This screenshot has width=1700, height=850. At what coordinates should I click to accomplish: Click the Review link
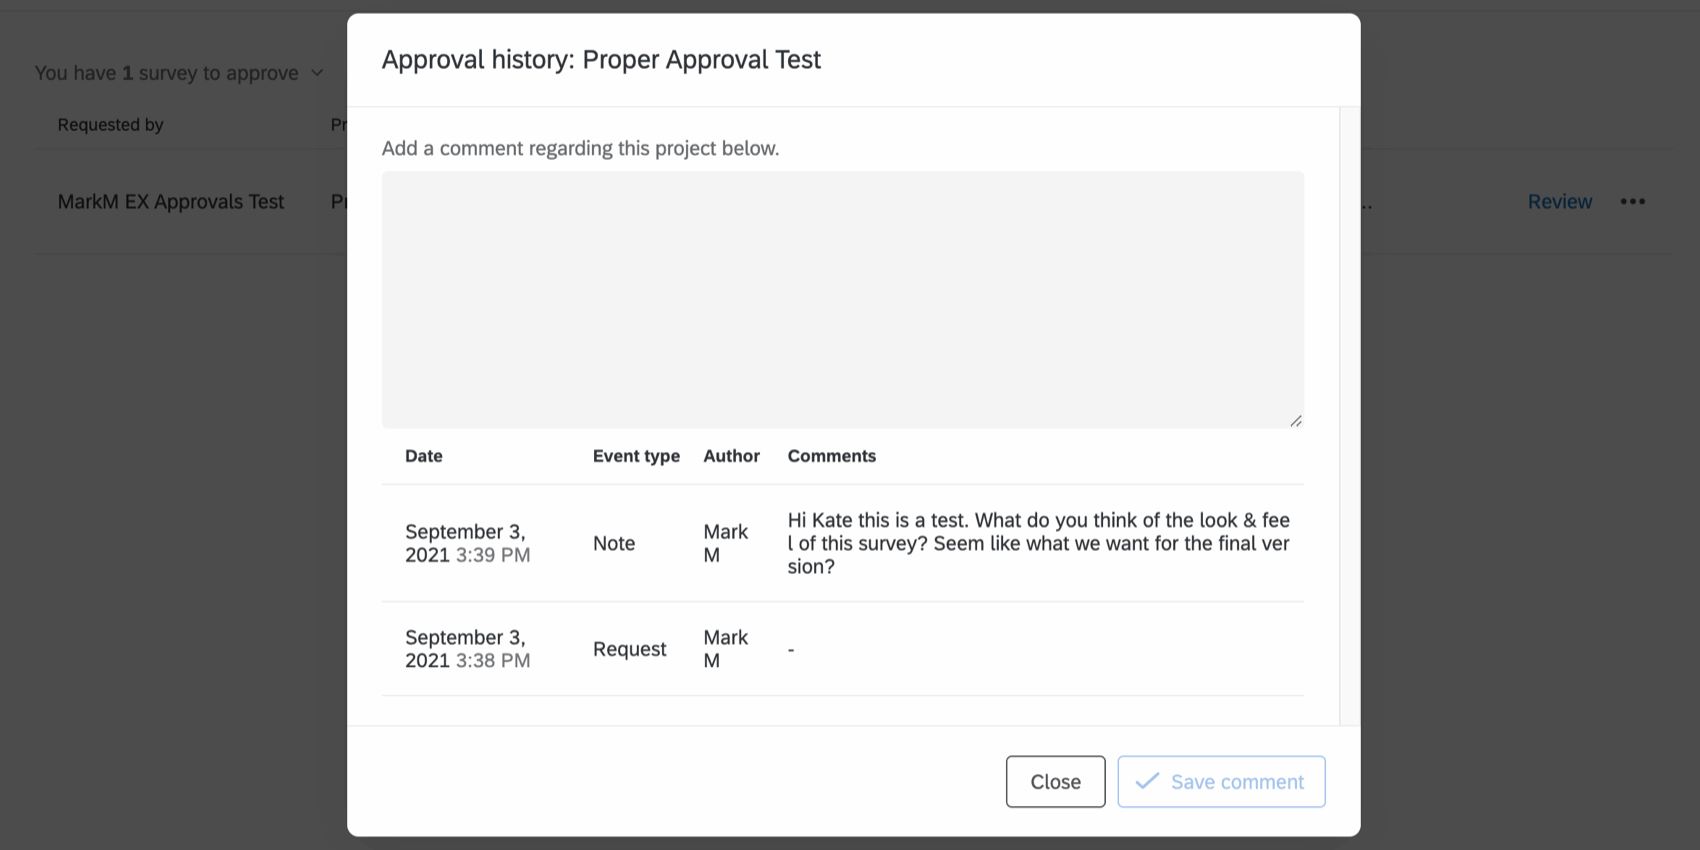point(1559,201)
